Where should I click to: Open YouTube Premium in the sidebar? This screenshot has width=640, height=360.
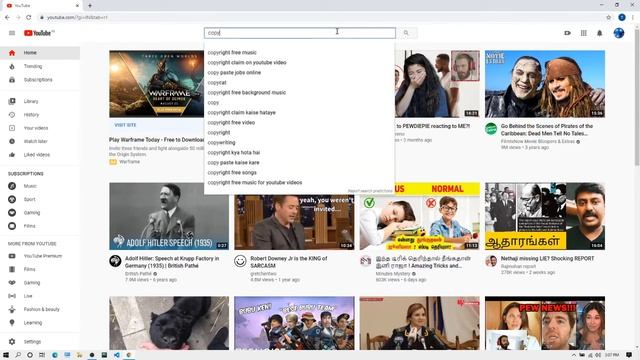tap(40, 256)
